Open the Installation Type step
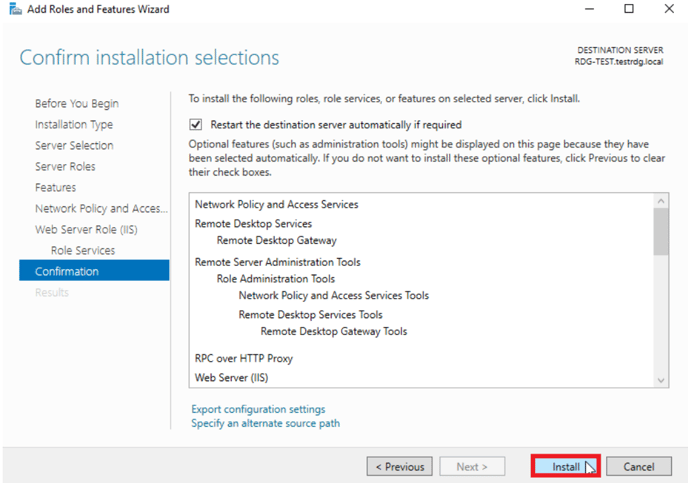The height and width of the screenshot is (483, 688). (x=74, y=125)
